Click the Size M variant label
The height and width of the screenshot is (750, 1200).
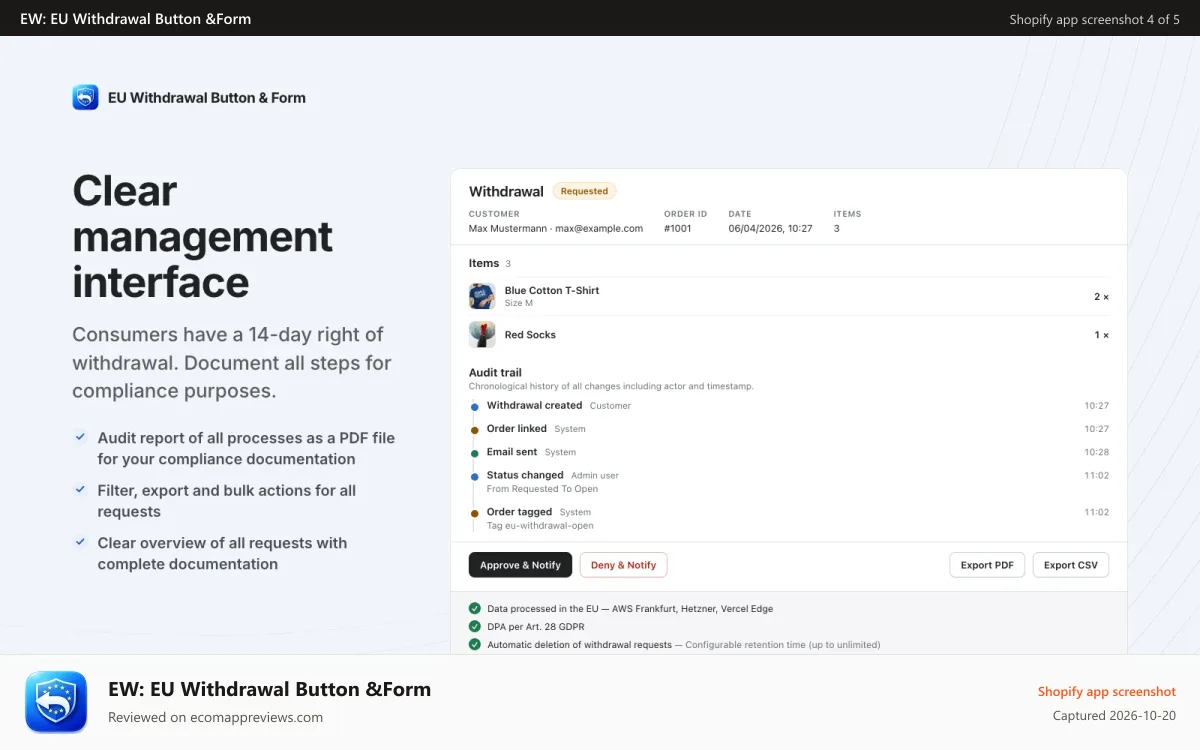point(518,303)
